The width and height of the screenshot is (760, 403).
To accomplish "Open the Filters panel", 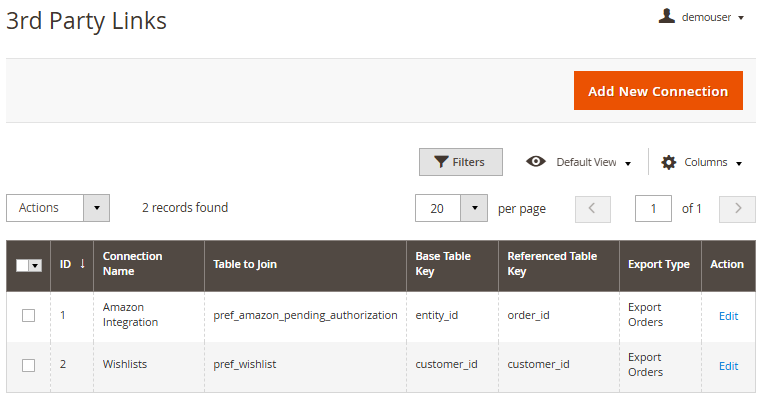I will coord(460,162).
